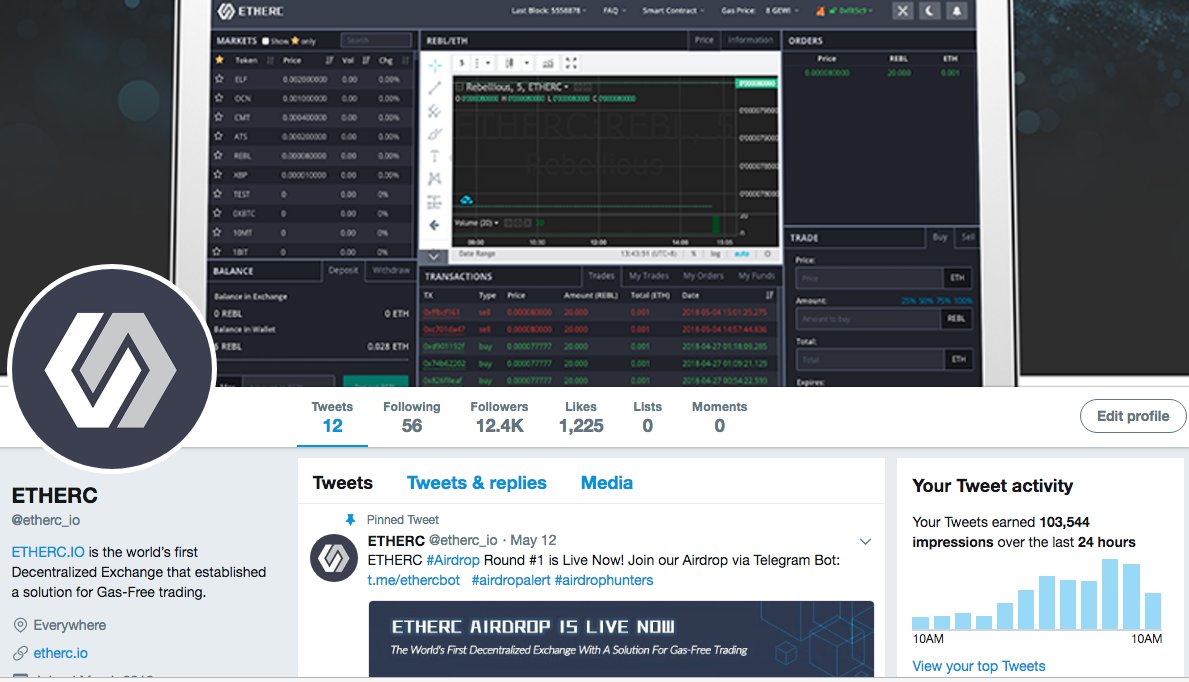Sort transactions using the Date sort icon

769,295
